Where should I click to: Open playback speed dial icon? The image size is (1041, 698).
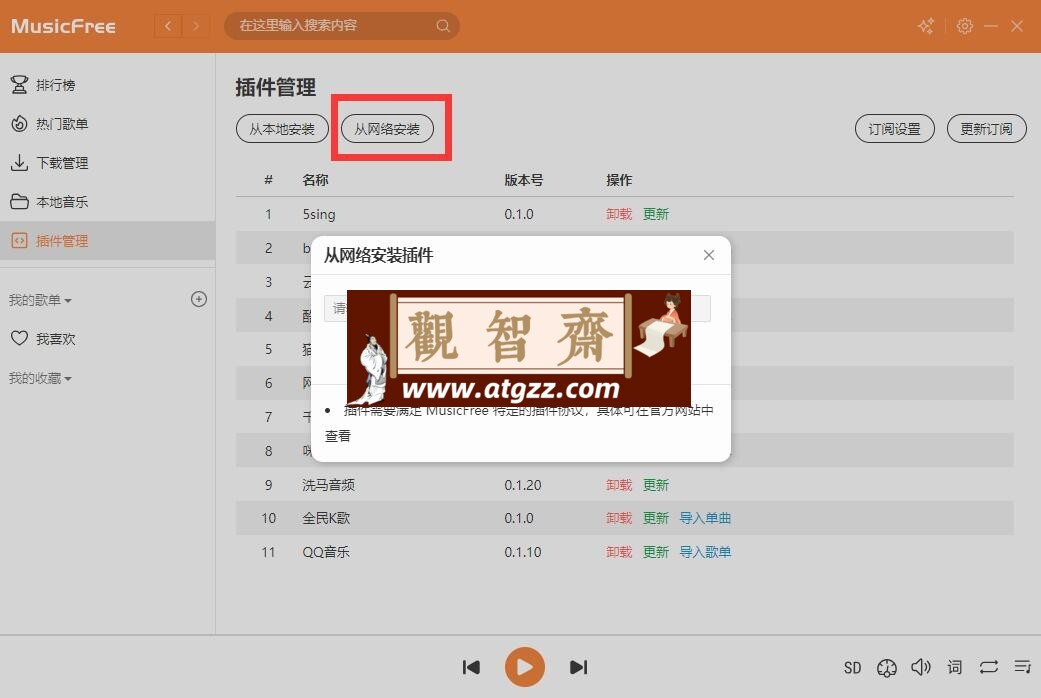pos(887,667)
